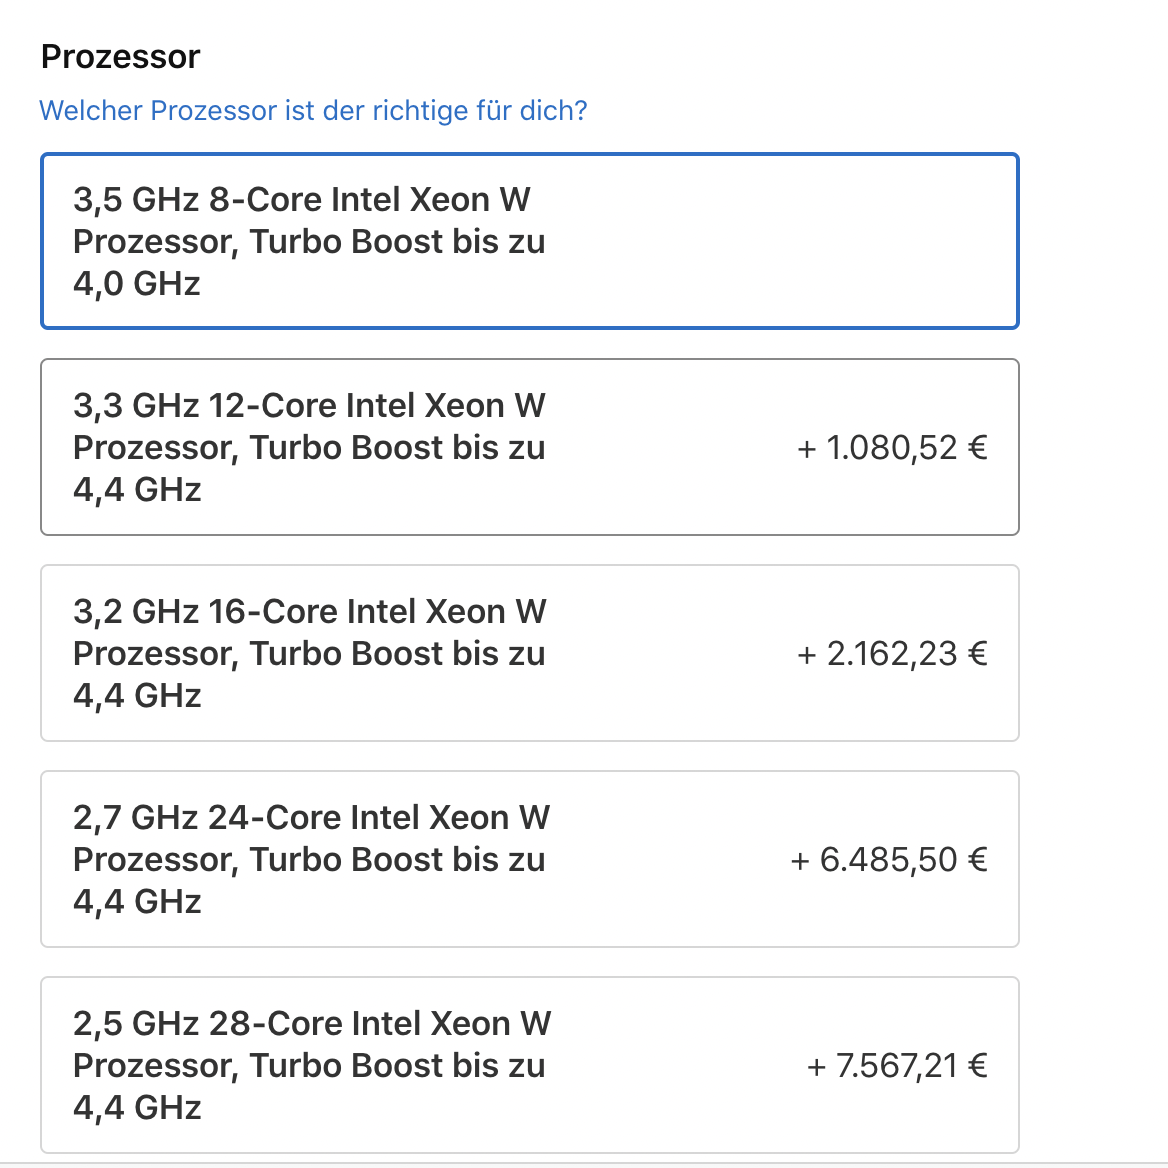The height and width of the screenshot is (1168, 1168).
Task: Click the '2,7 GHz 24-Core Intel Xeon W' title
Action: [x=311, y=818]
